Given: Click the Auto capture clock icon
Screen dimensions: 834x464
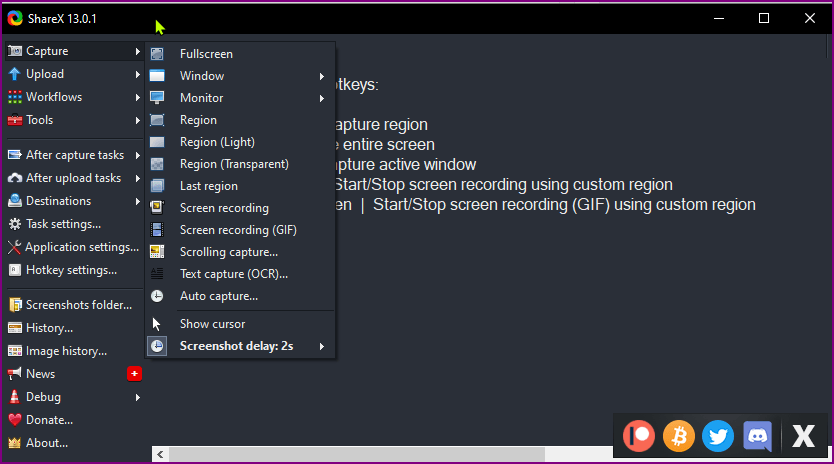Looking at the screenshot, I should [x=157, y=296].
